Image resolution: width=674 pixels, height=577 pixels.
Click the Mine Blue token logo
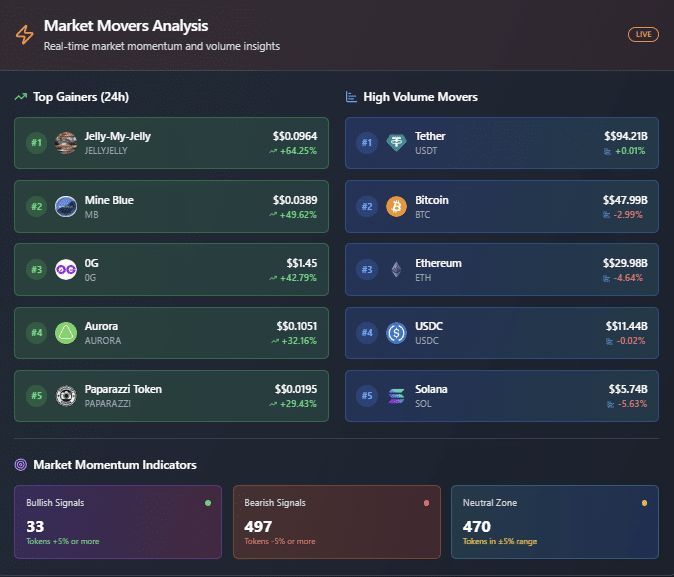[66, 207]
